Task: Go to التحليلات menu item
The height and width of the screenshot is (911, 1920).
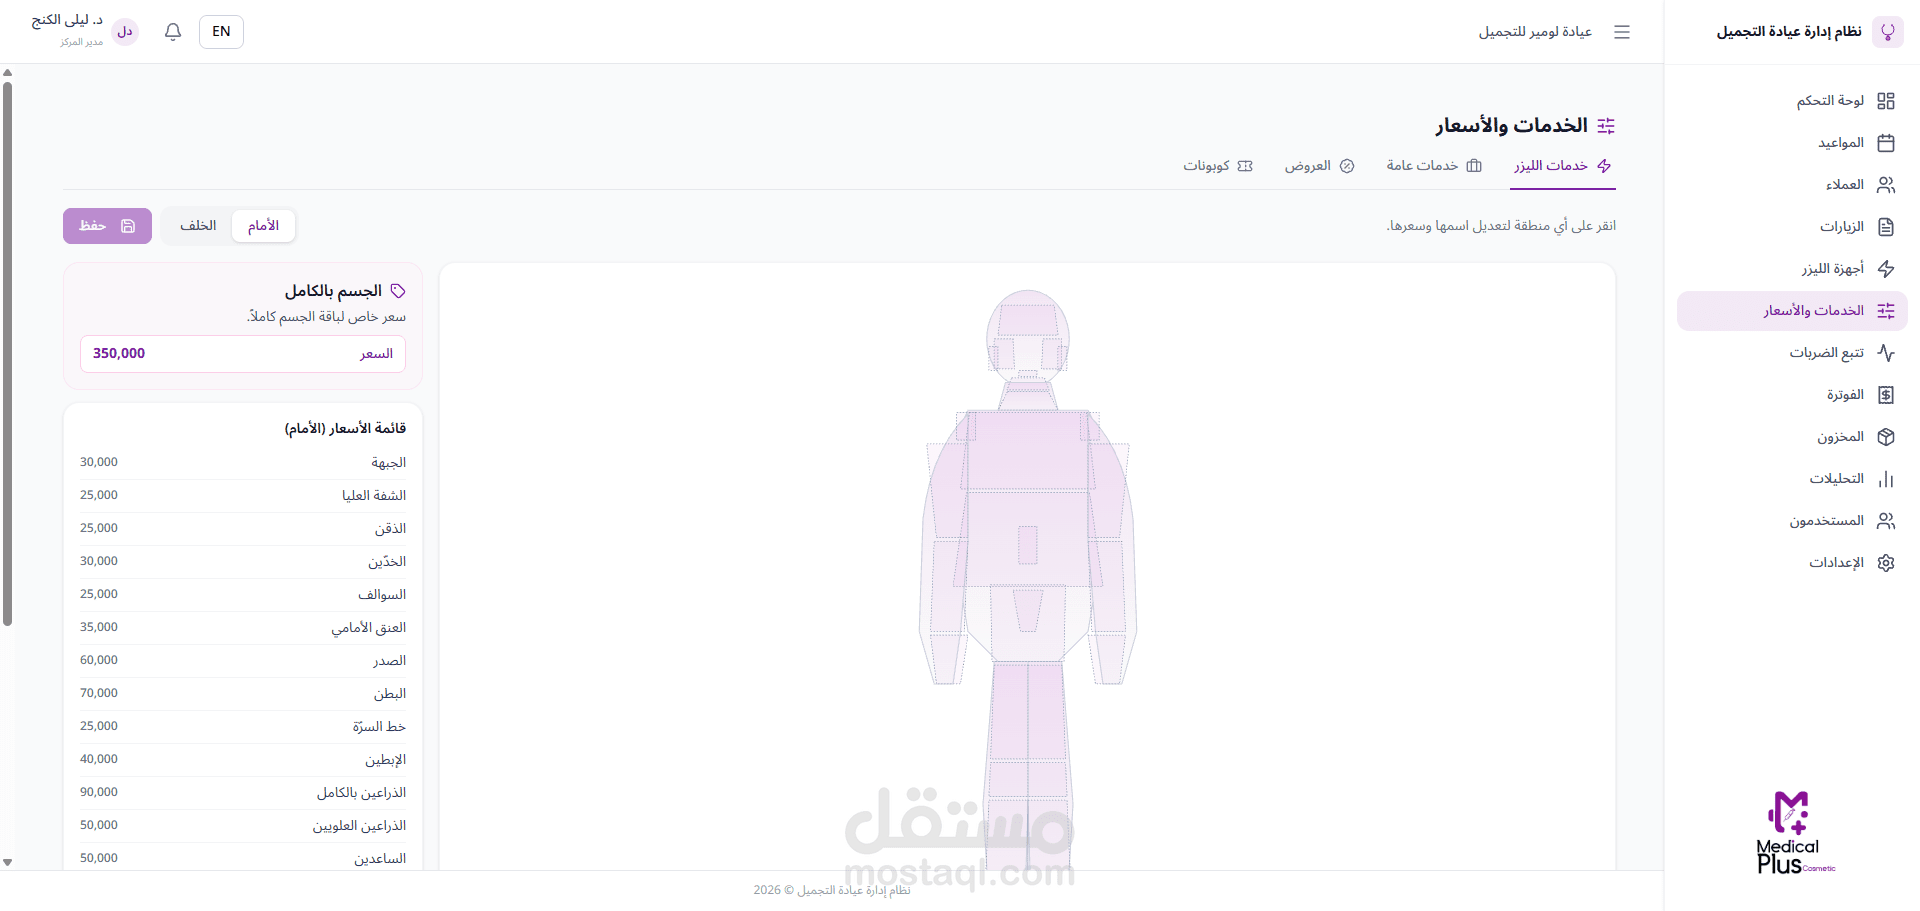Action: [x=1792, y=479]
